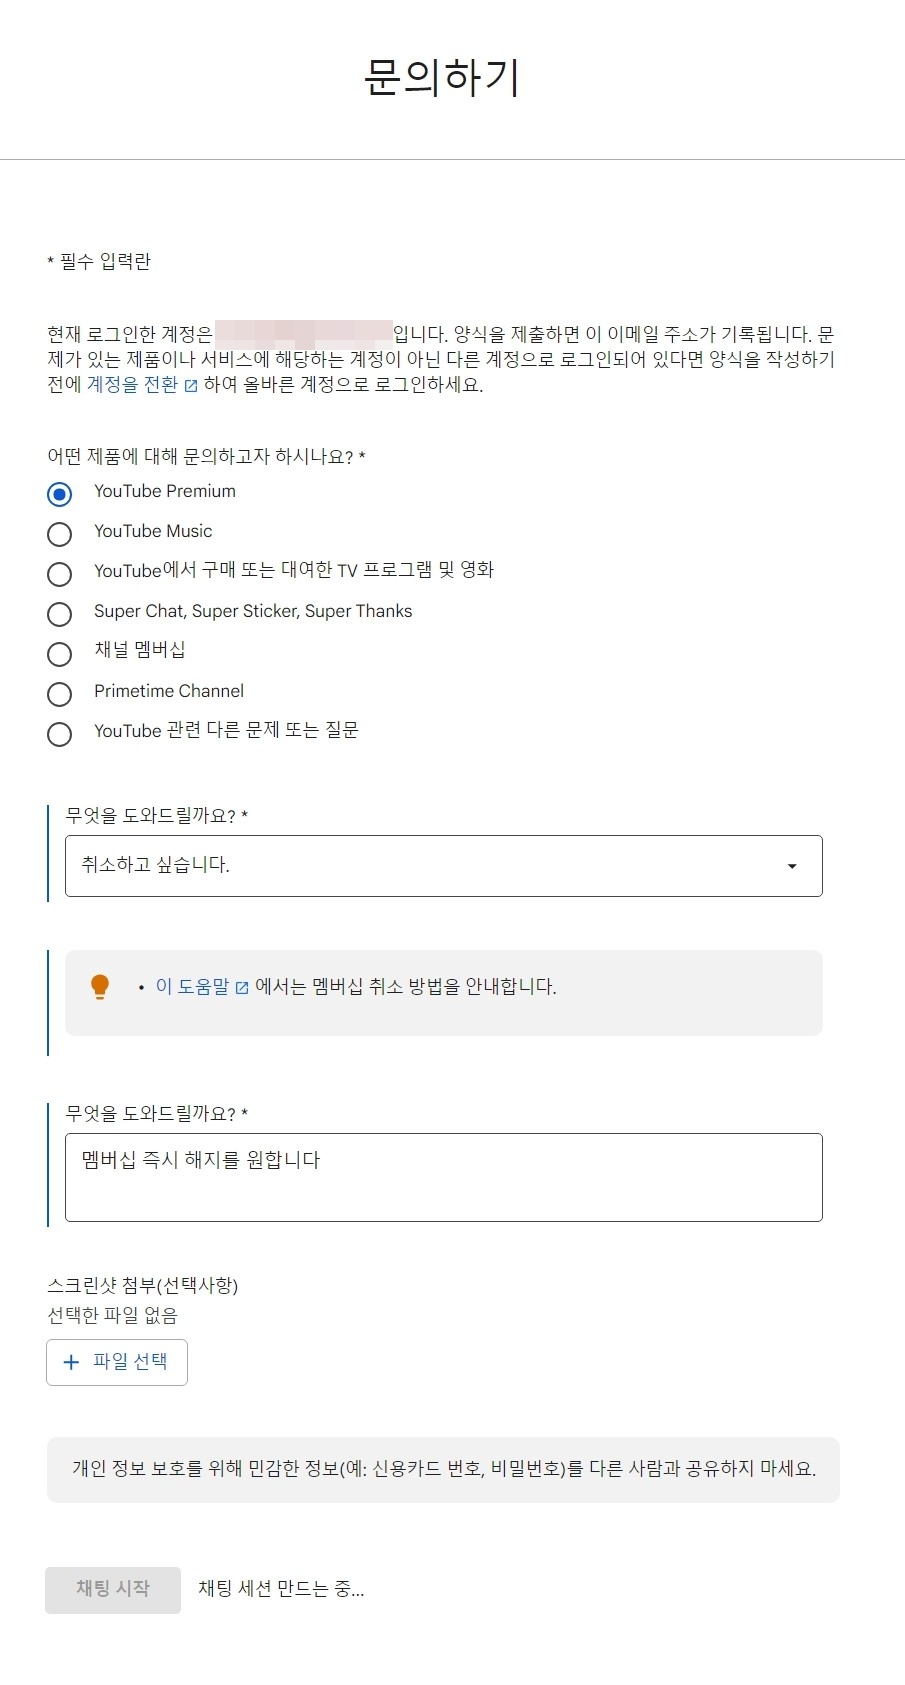This screenshot has height=1685, width=905.
Task: Open the 이 도움말 help article link
Action: [192, 987]
